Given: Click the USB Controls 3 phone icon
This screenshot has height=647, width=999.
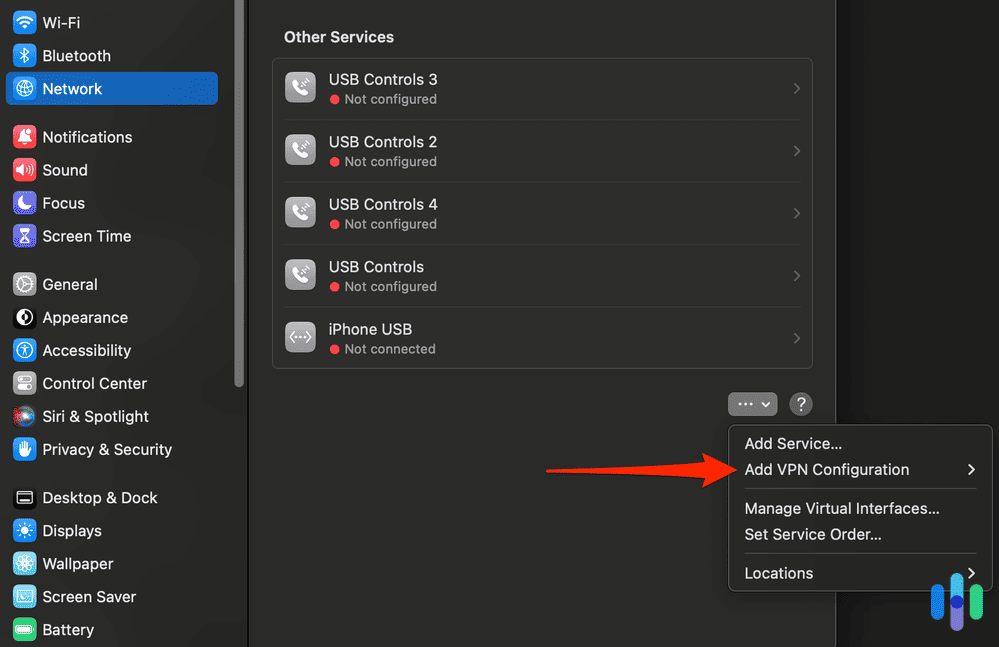Looking at the screenshot, I should (300, 88).
